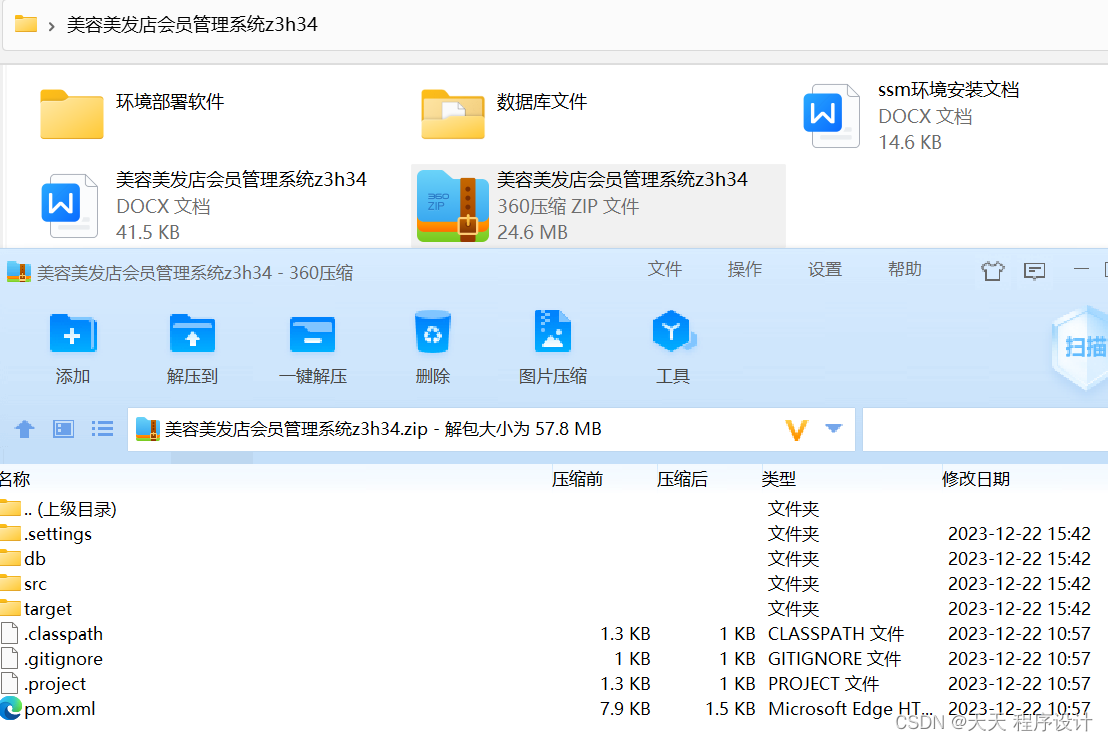Select the 41.5 KB DOCX document
This screenshot has width=1108, height=741.
point(204,206)
